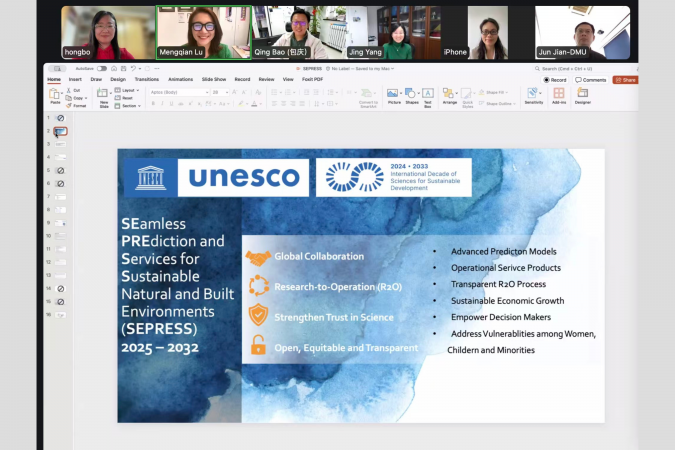Click the Paste clipboard icon
The width and height of the screenshot is (675, 450).
(x=55, y=94)
